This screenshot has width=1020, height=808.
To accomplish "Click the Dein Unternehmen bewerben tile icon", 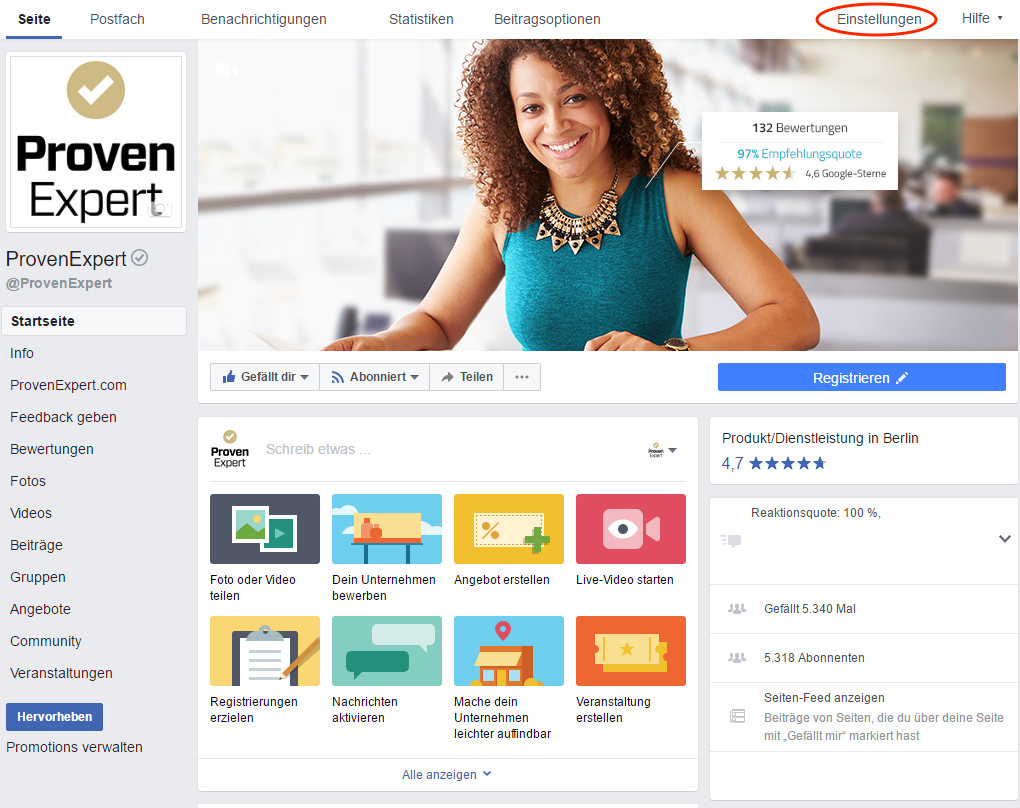I will 386,528.
